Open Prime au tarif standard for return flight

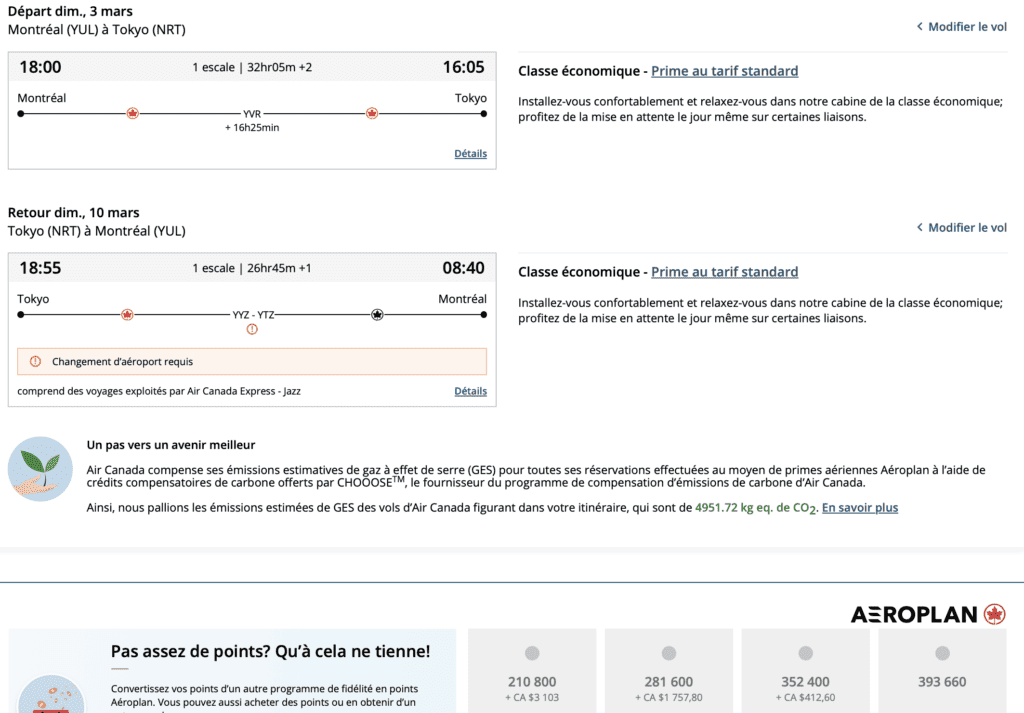click(724, 272)
